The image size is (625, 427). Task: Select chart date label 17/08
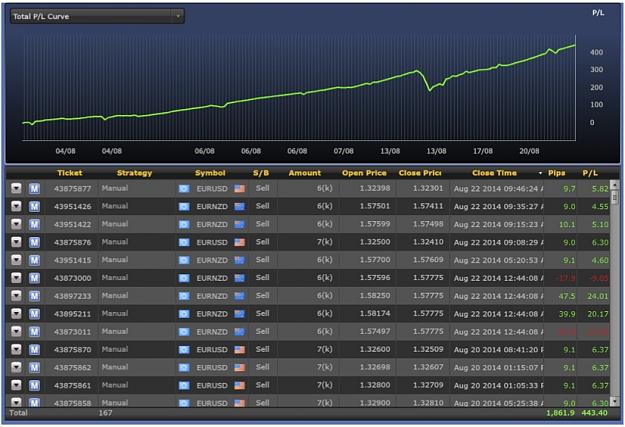pos(483,151)
